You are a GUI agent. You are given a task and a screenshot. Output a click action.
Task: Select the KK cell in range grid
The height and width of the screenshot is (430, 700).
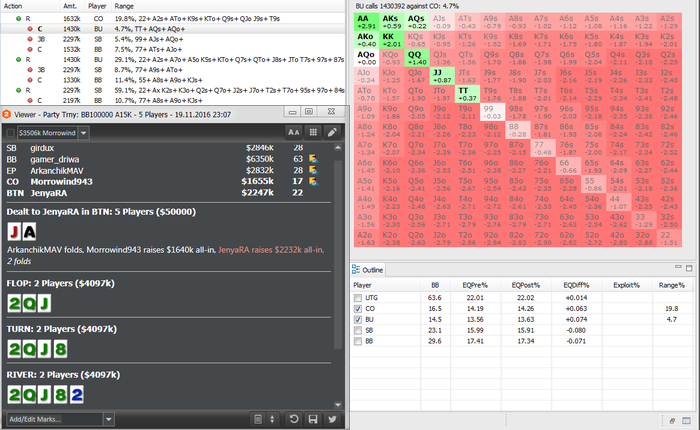pos(392,40)
